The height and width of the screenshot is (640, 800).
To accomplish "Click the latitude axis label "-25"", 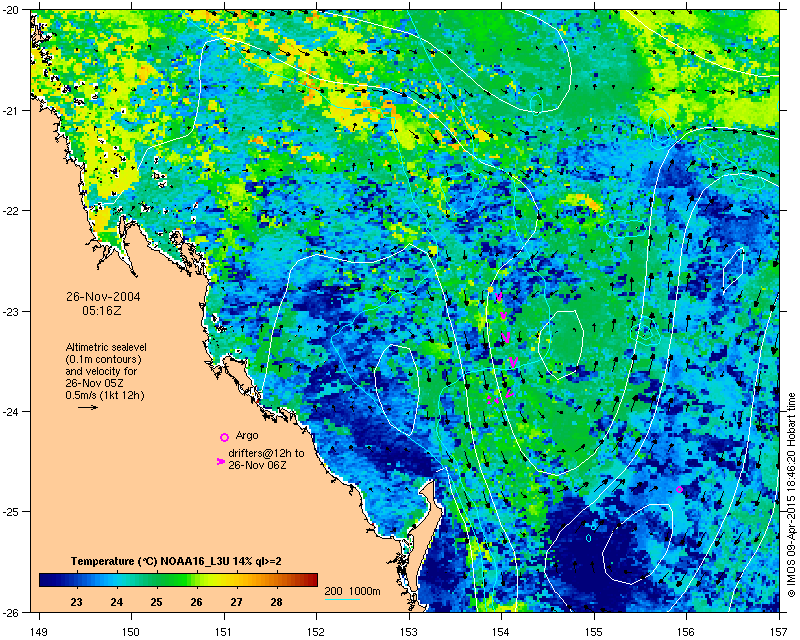I will pos(10,512).
